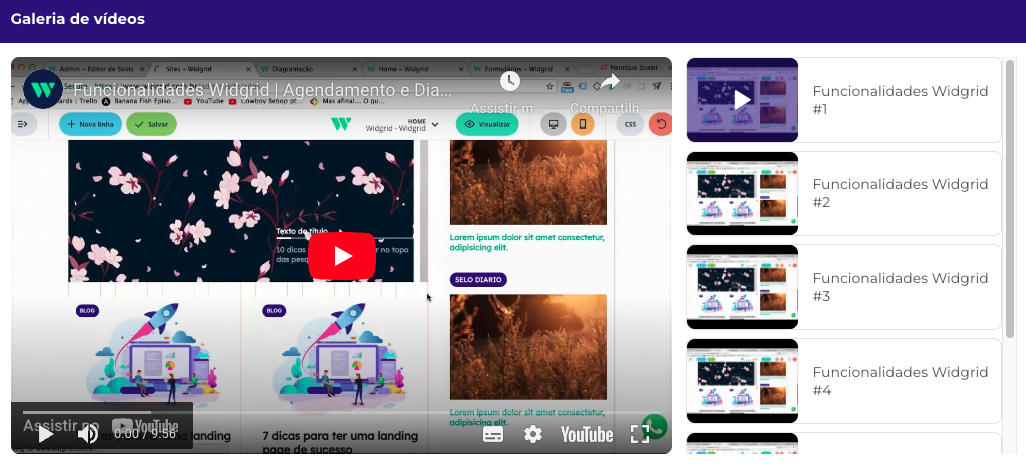Open the video settings gear
1026x467 pixels.
pyautogui.click(x=533, y=434)
